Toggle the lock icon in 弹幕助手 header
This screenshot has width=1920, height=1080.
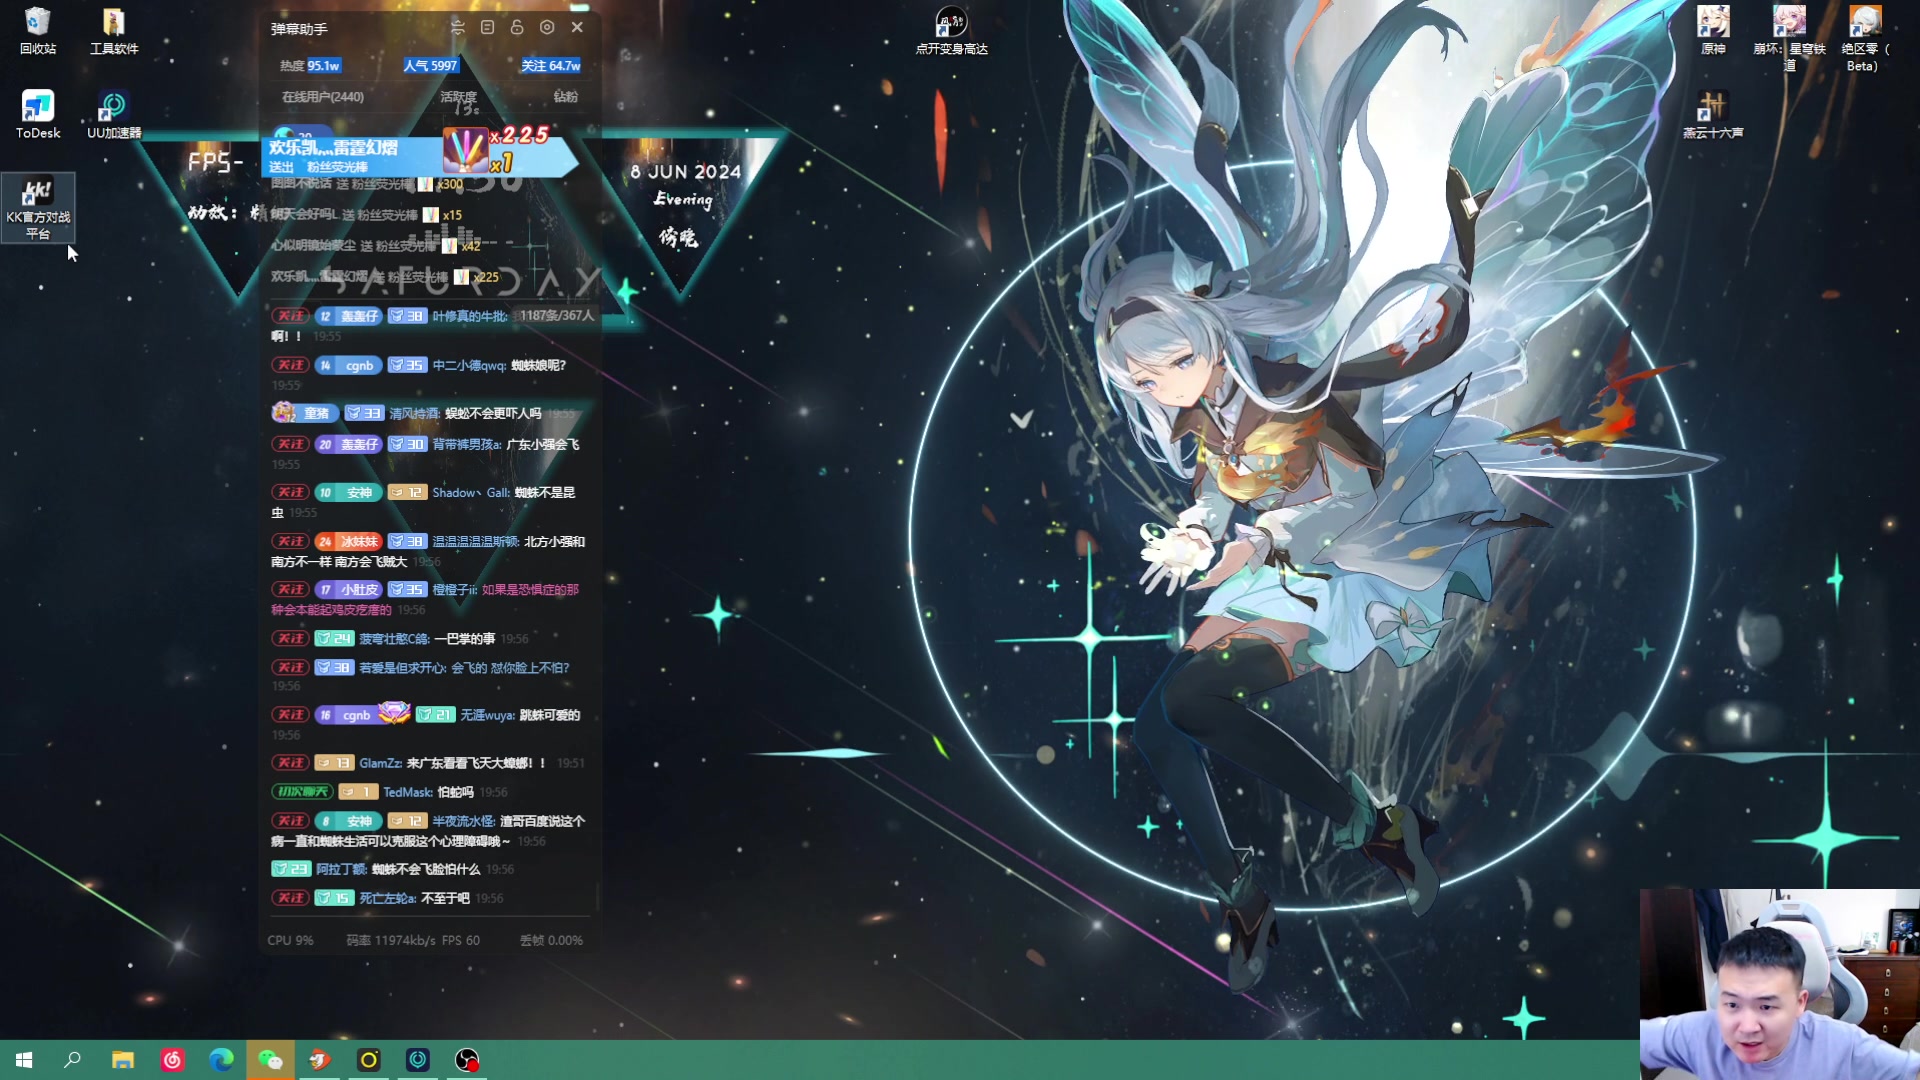517,28
